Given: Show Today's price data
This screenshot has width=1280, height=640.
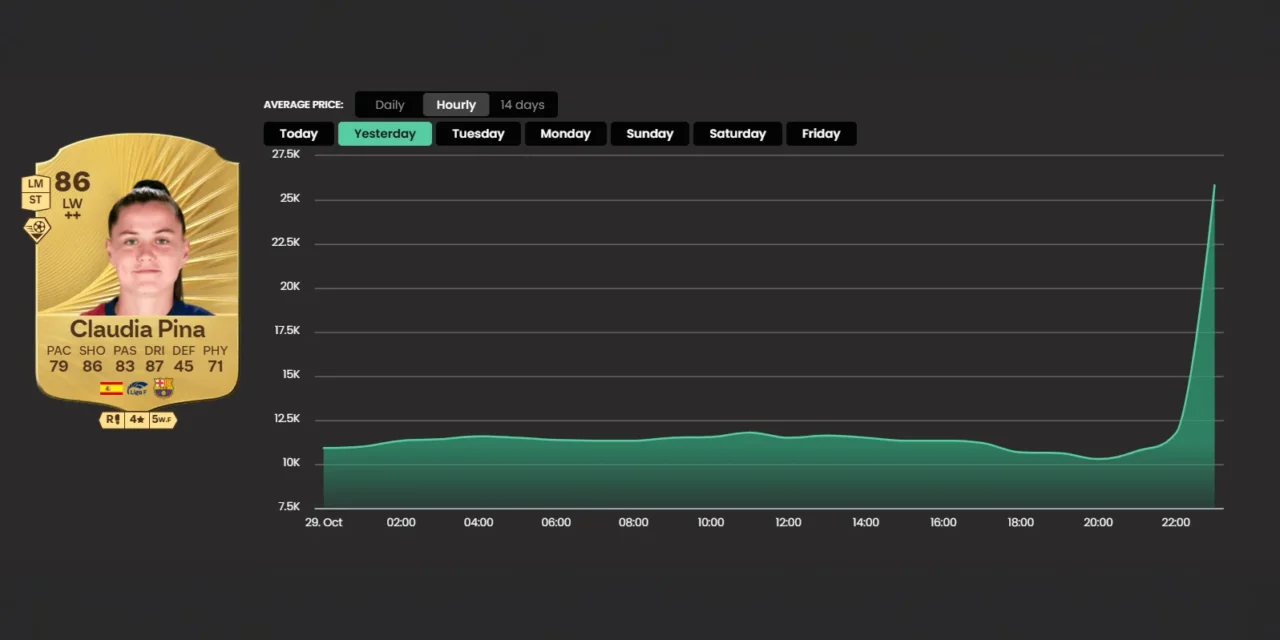Looking at the screenshot, I should [x=298, y=133].
